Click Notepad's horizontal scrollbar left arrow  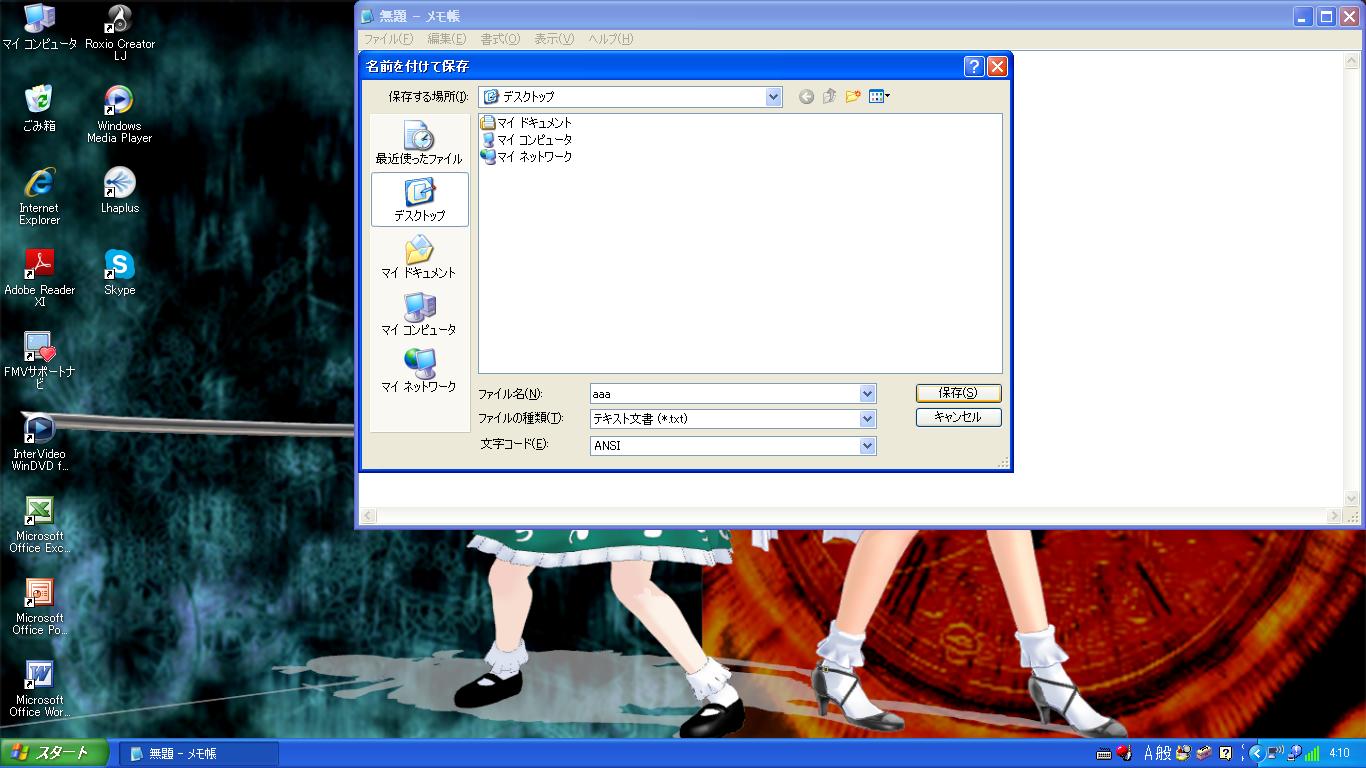(368, 516)
